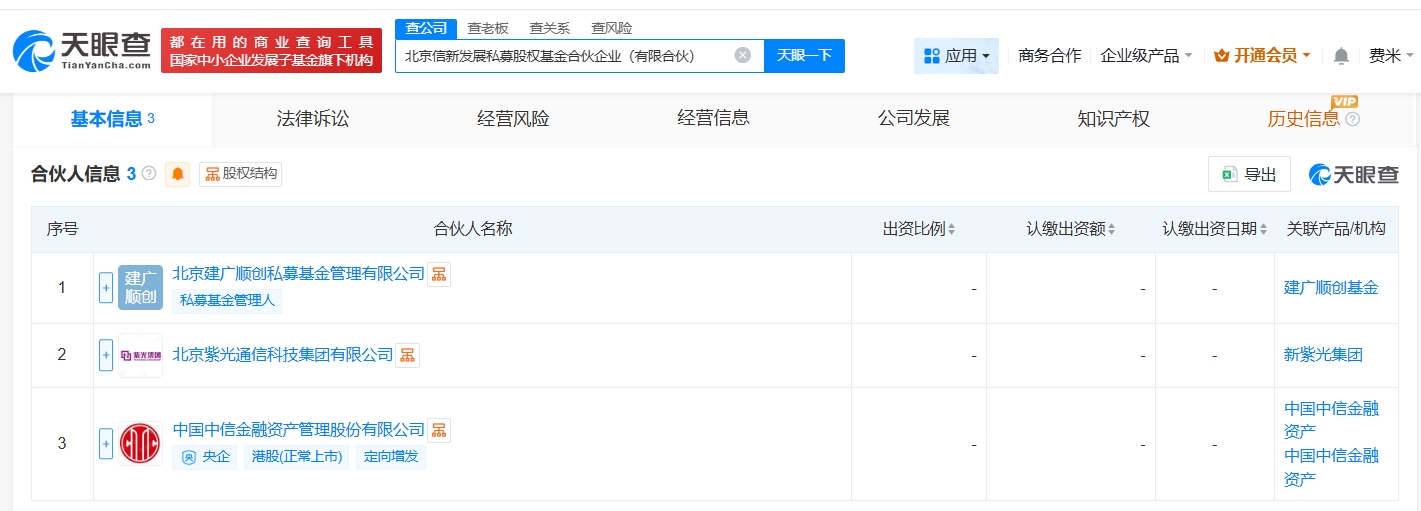Click the 导出 export button
The width and height of the screenshot is (1421, 511).
[x=1249, y=174]
